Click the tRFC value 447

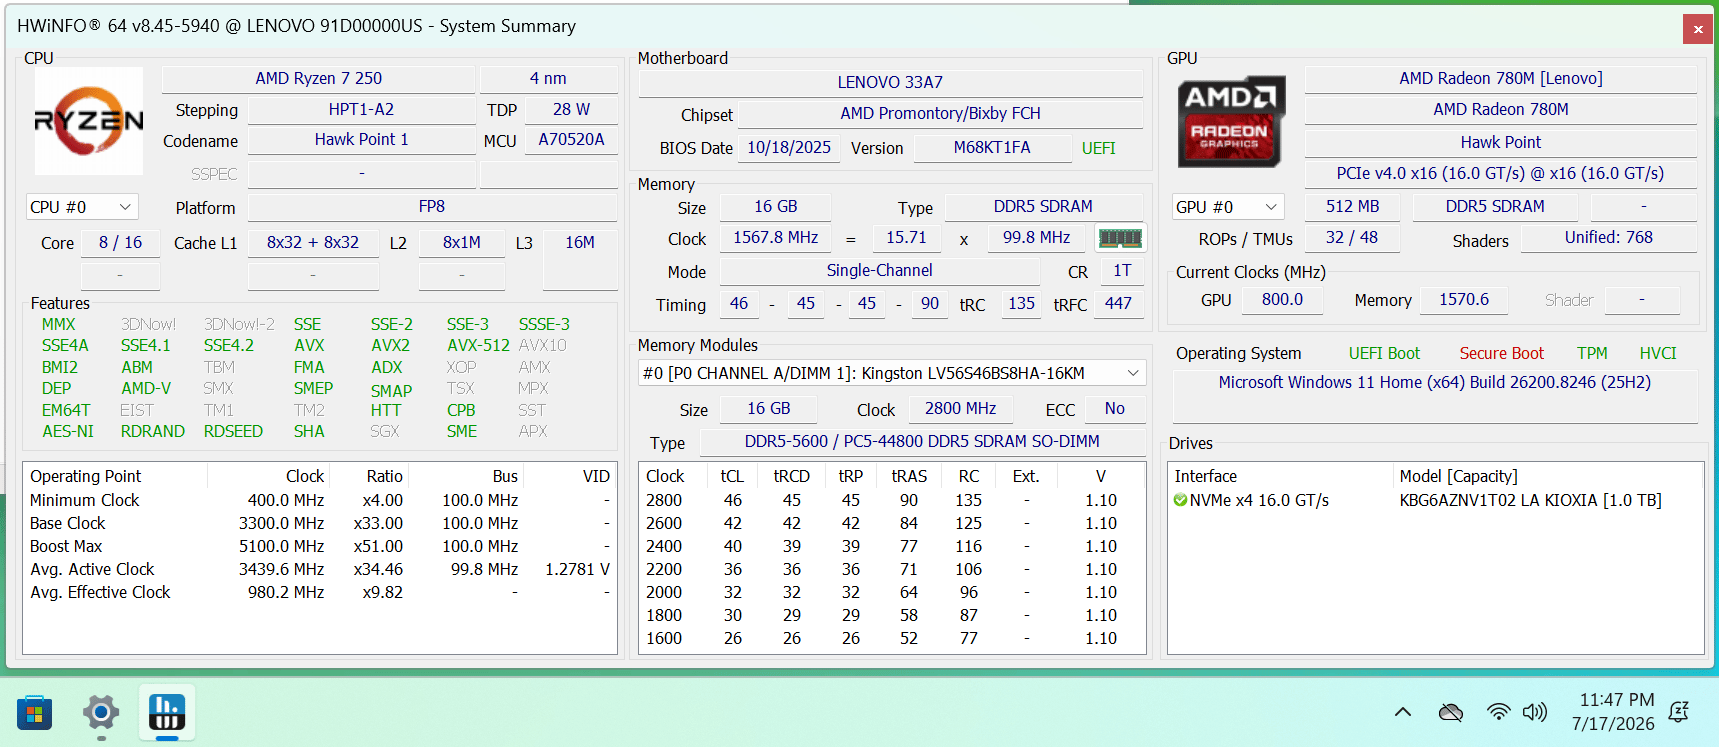pyautogui.click(x=1118, y=303)
